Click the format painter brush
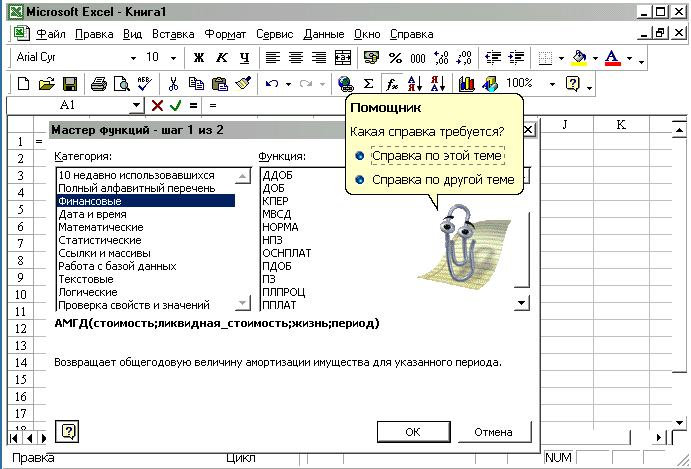The image size is (691, 469). coord(243,84)
